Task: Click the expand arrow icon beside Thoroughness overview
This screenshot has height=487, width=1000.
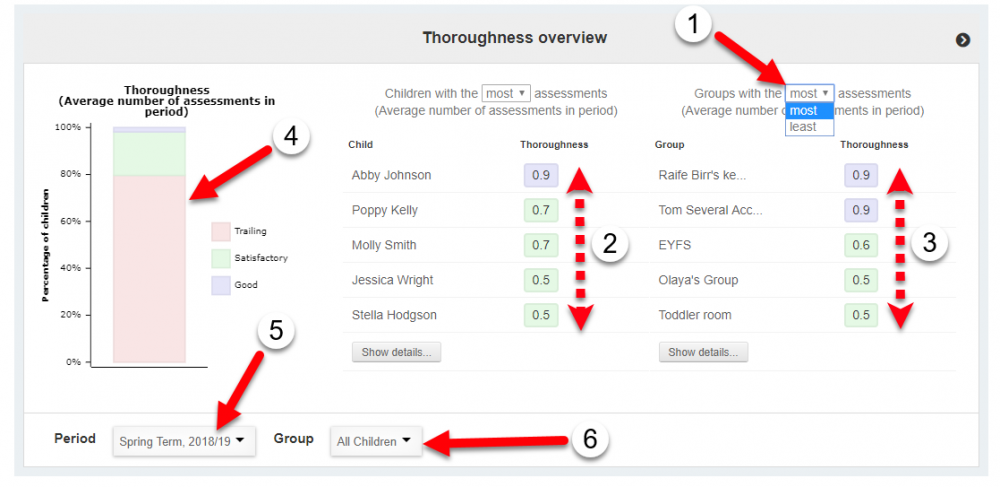Action: click(963, 40)
